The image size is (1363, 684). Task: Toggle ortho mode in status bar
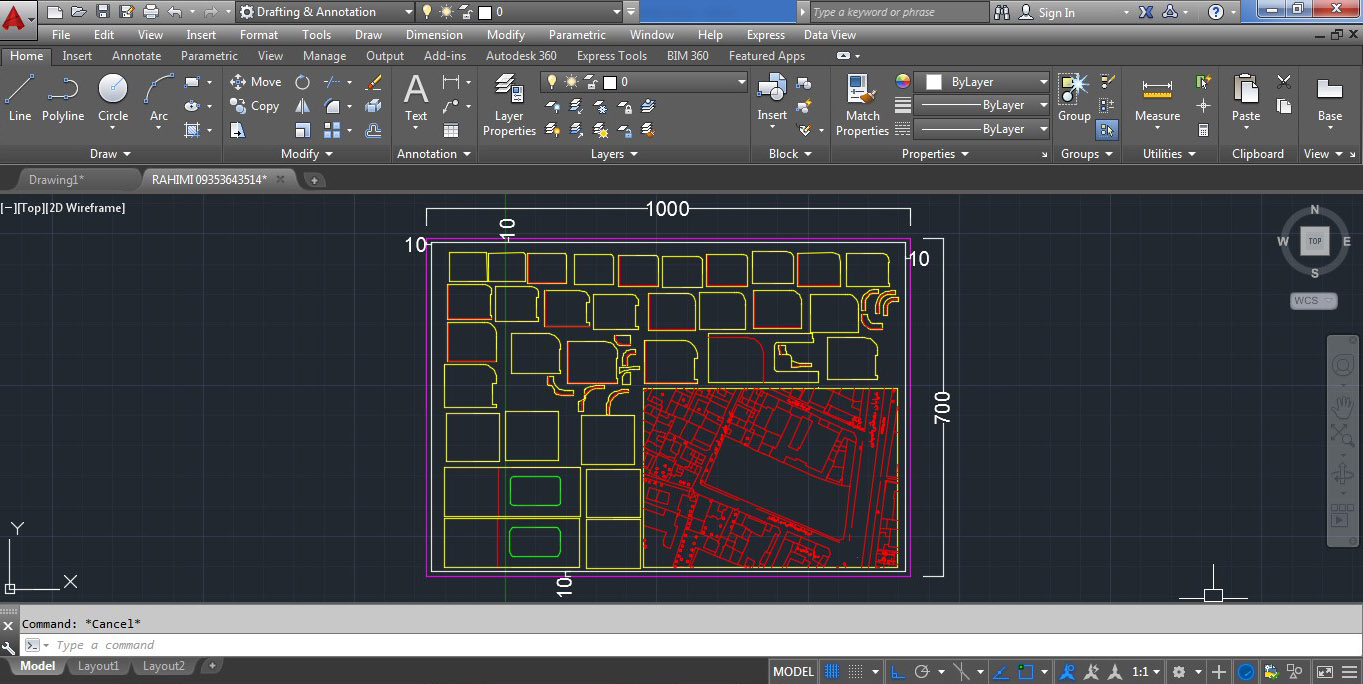pos(898,672)
